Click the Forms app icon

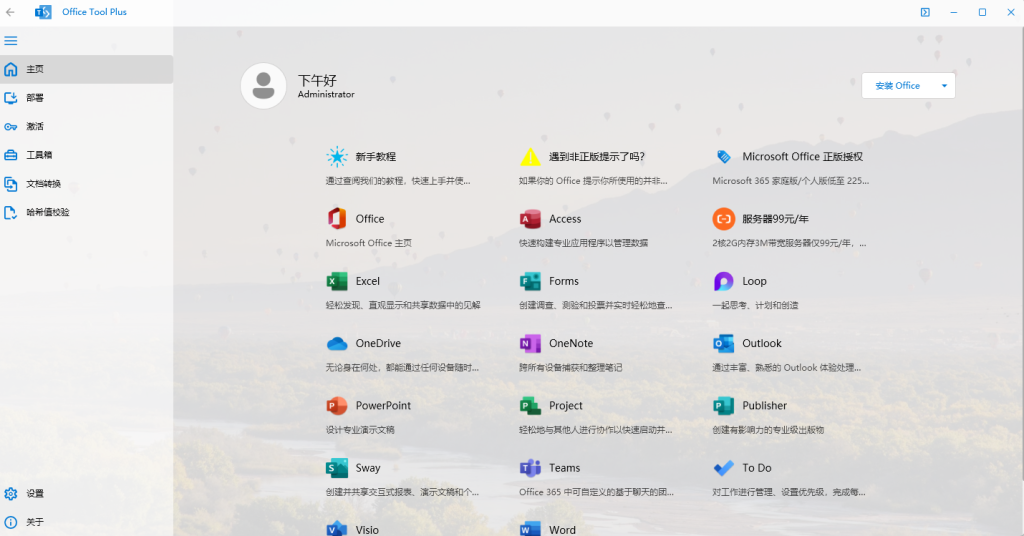(x=530, y=281)
